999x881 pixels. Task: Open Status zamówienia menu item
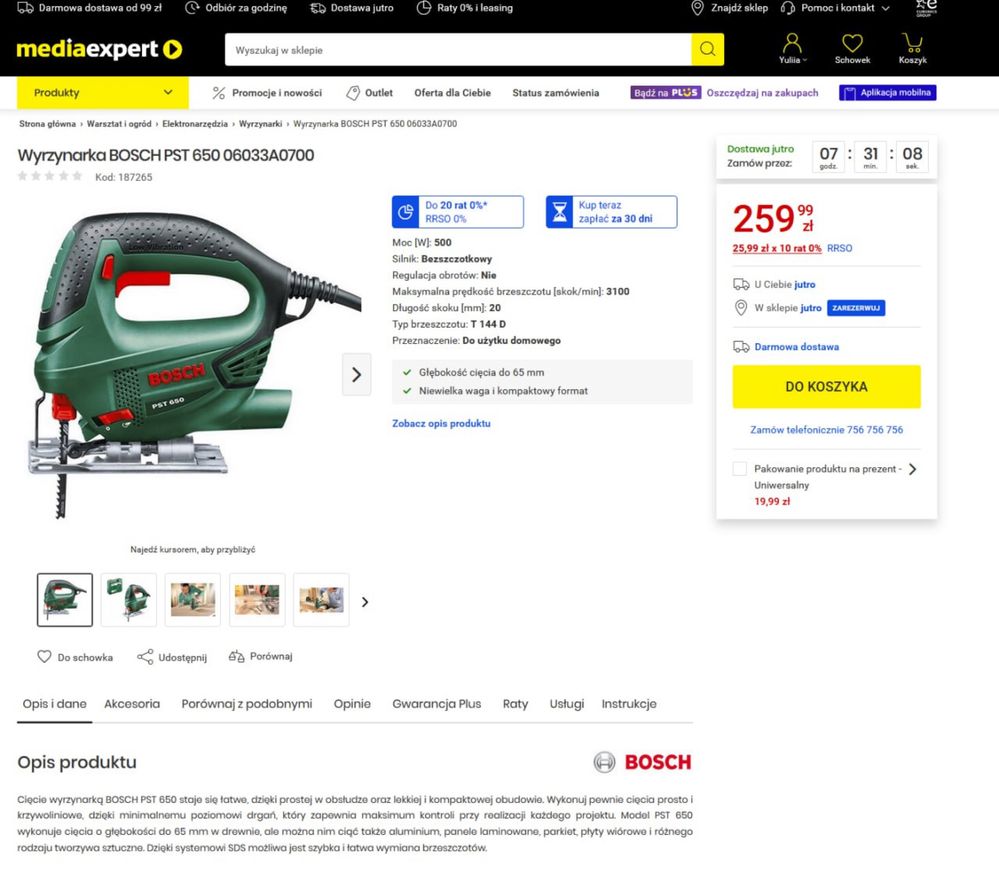pyautogui.click(x=556, y=93)
